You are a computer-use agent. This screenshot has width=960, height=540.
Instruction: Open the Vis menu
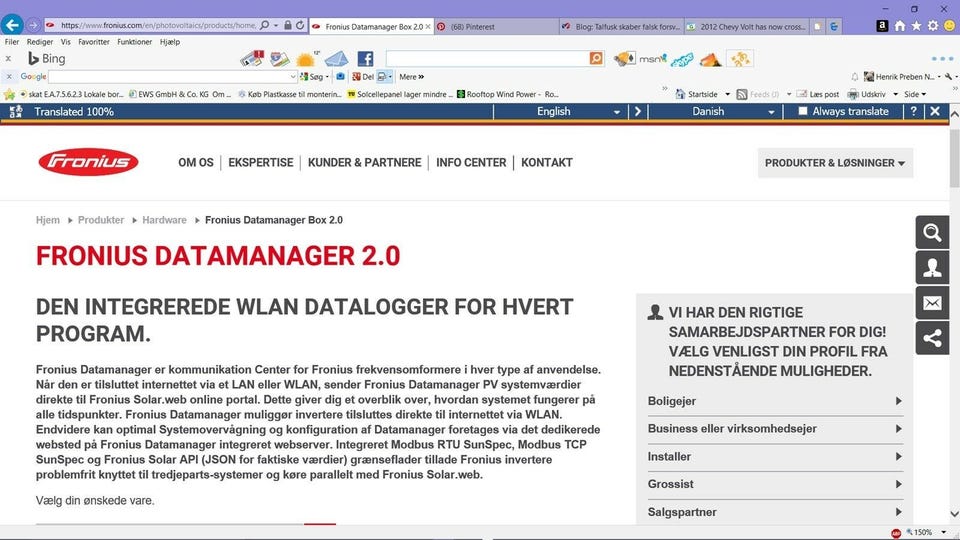tap(66, 42)
